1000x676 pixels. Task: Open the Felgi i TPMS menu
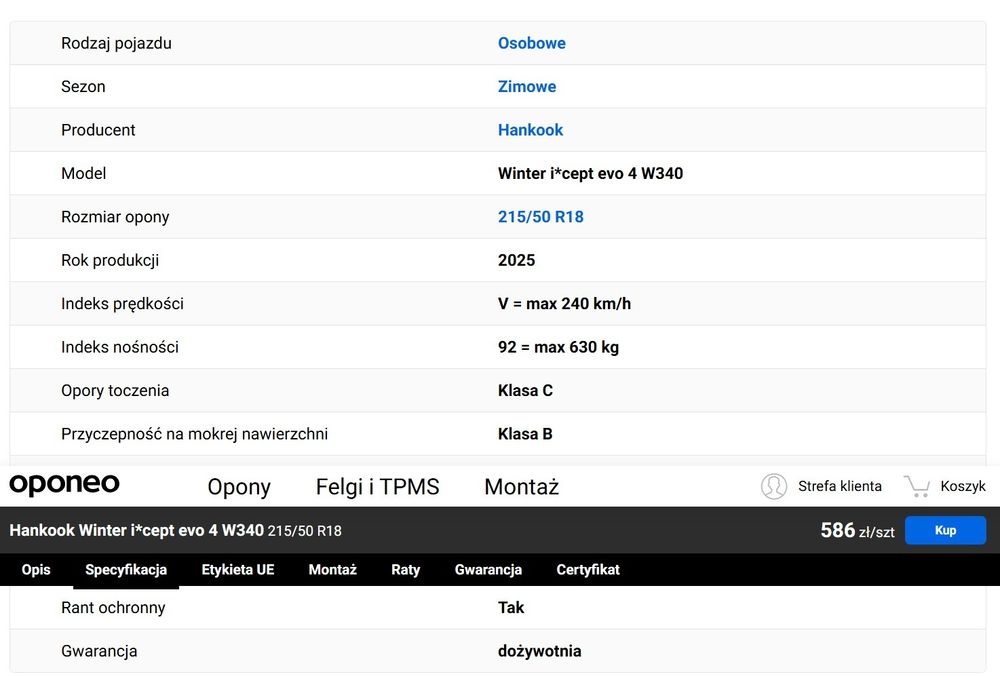click(378, 487)
